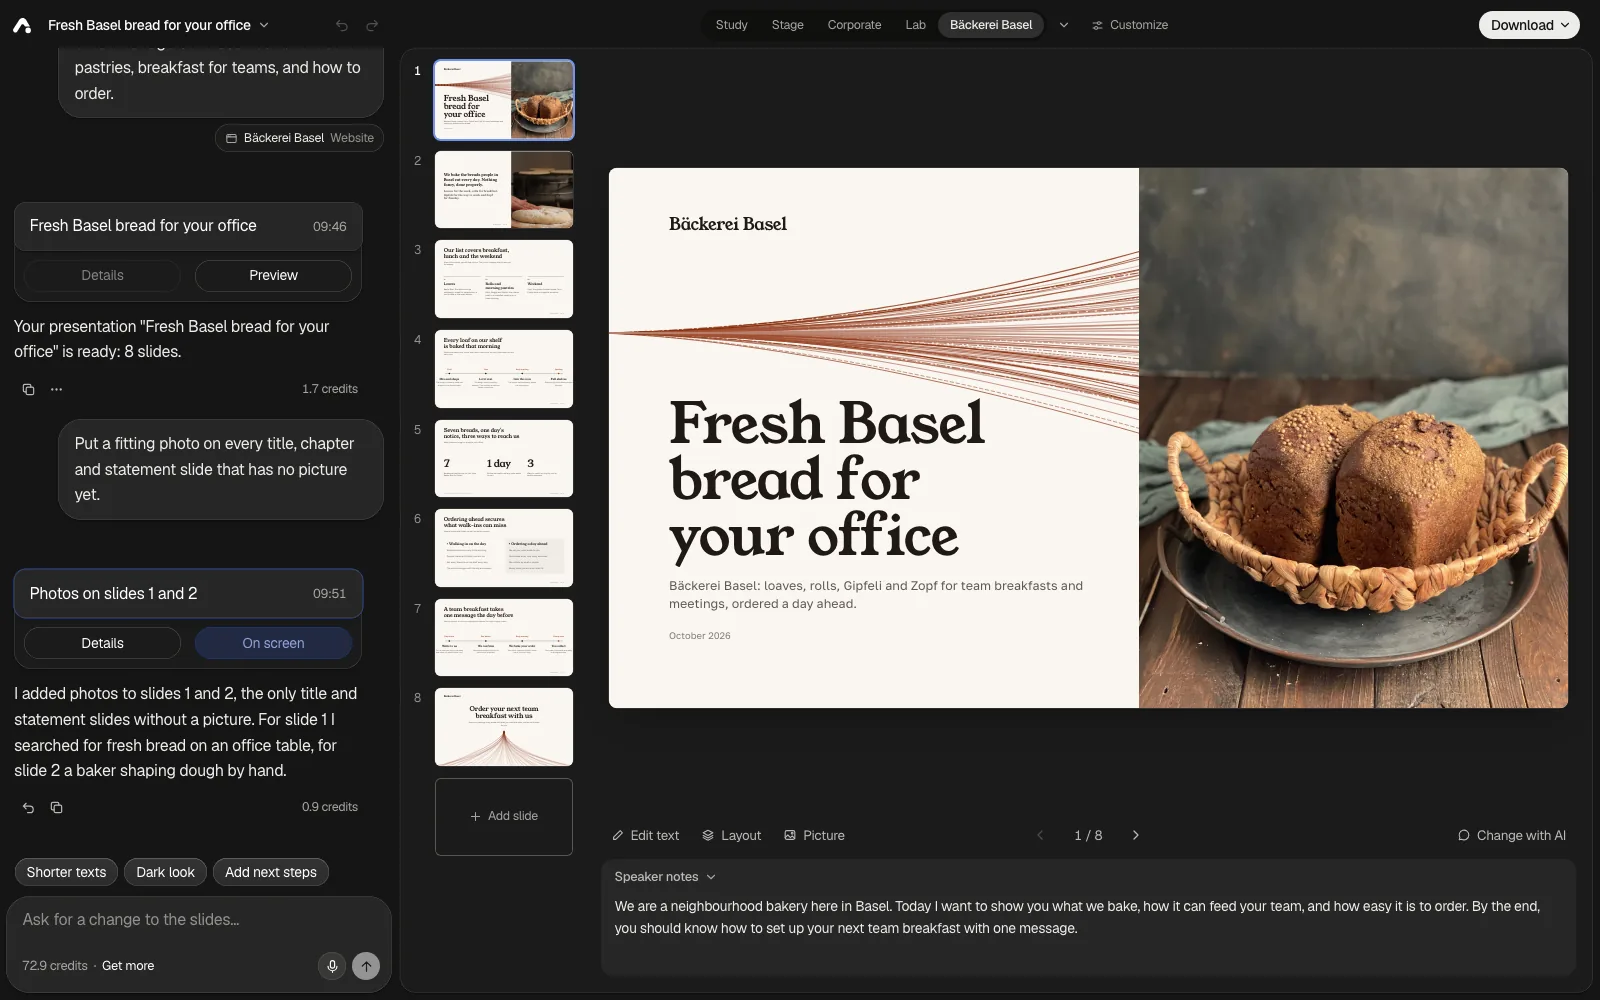Open Customize theme settings
Screen dimensions: 1600x1000
(x=1129, y=25)
